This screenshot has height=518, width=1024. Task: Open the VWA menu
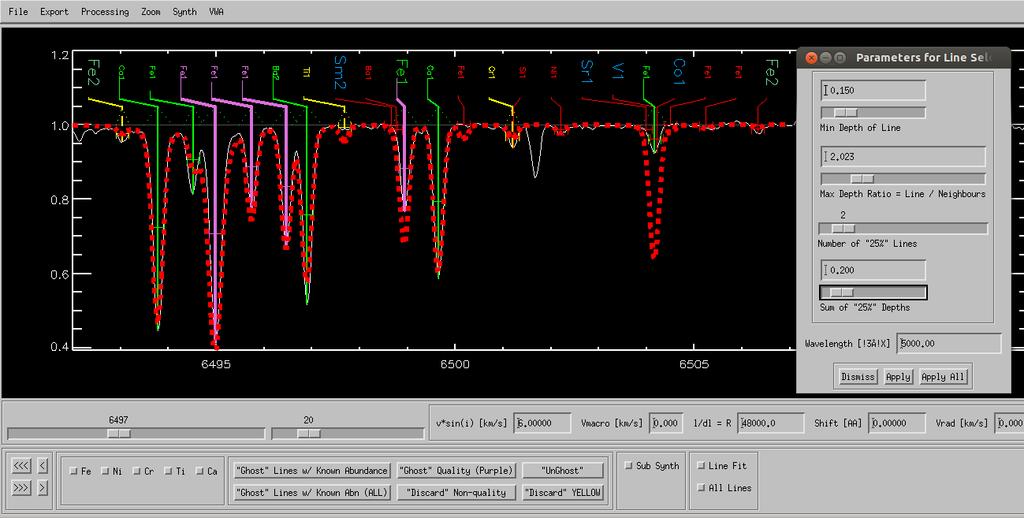pos(216,12)
